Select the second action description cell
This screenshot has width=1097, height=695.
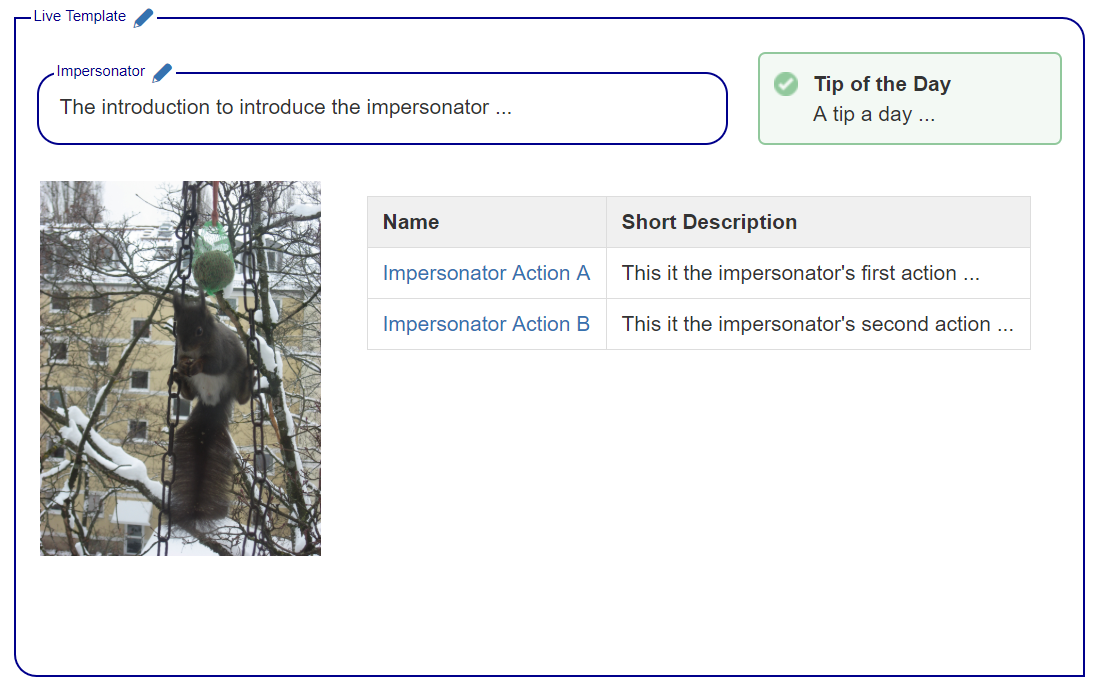[x=817, y=324]
